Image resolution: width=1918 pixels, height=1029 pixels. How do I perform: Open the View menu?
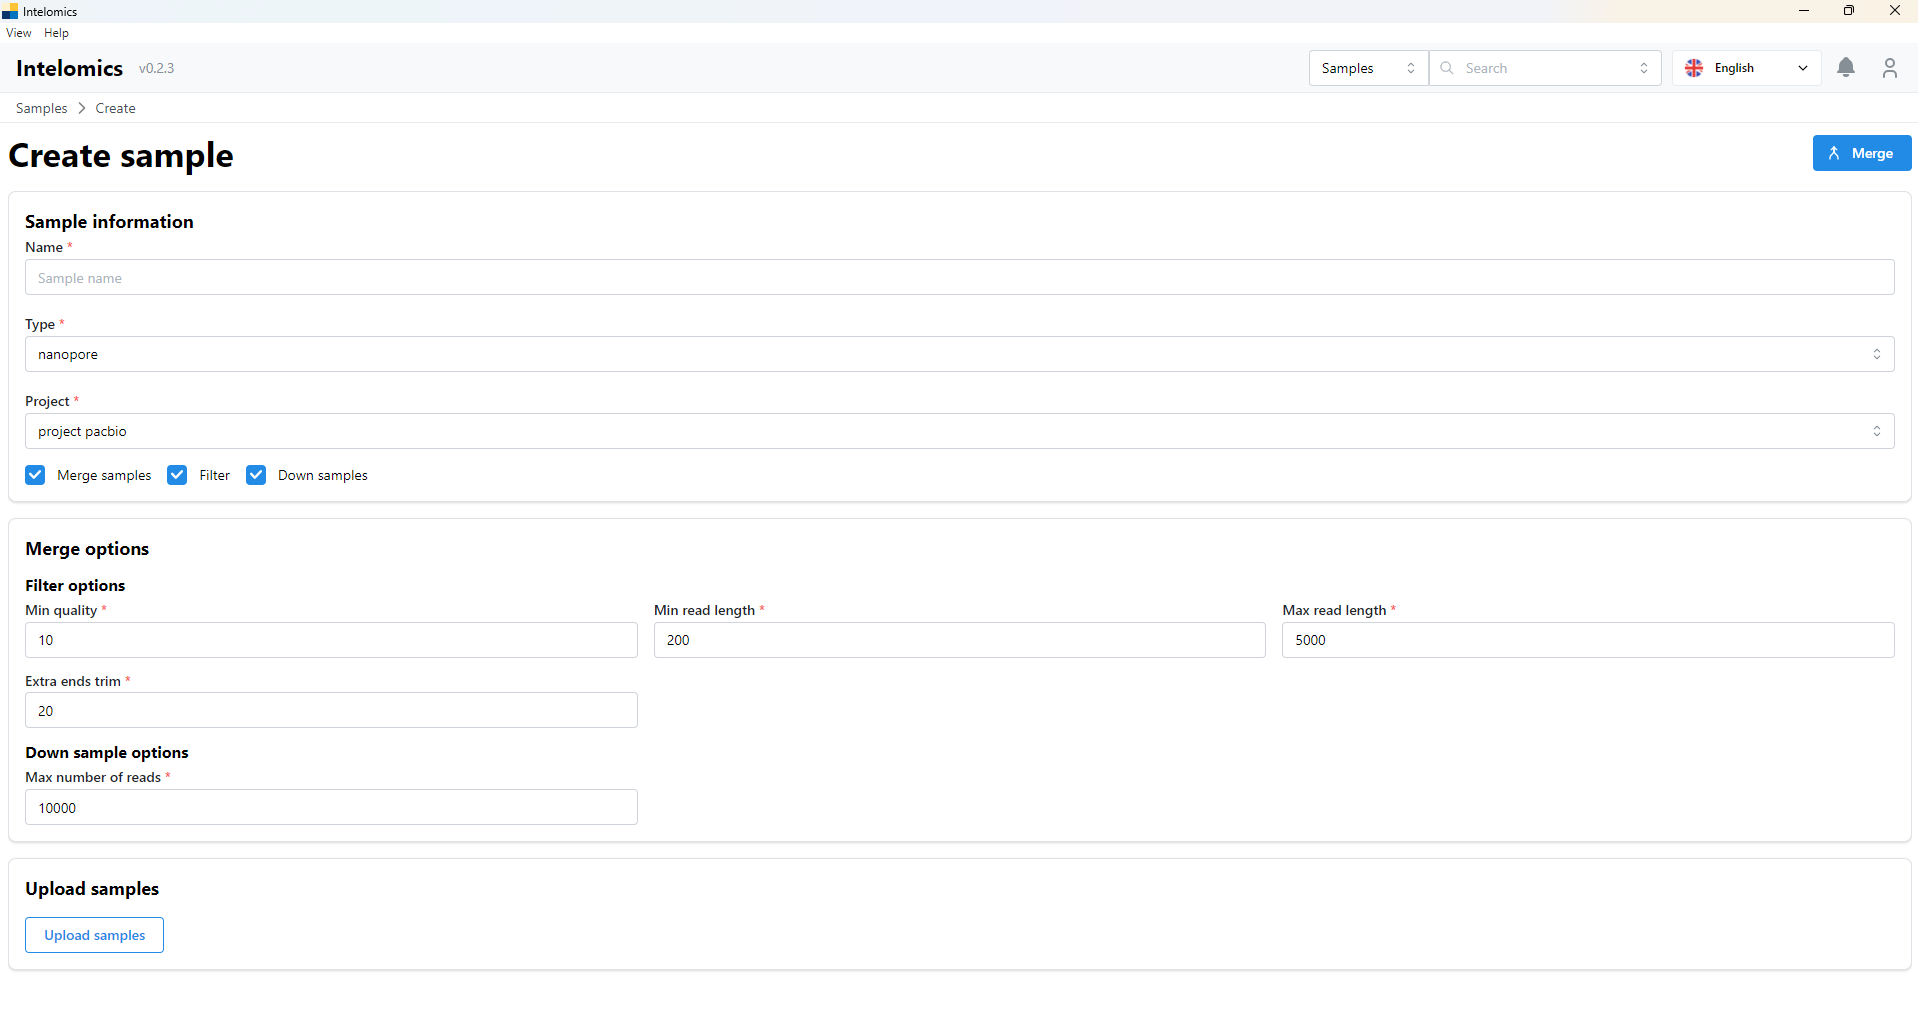click(18, 33)
